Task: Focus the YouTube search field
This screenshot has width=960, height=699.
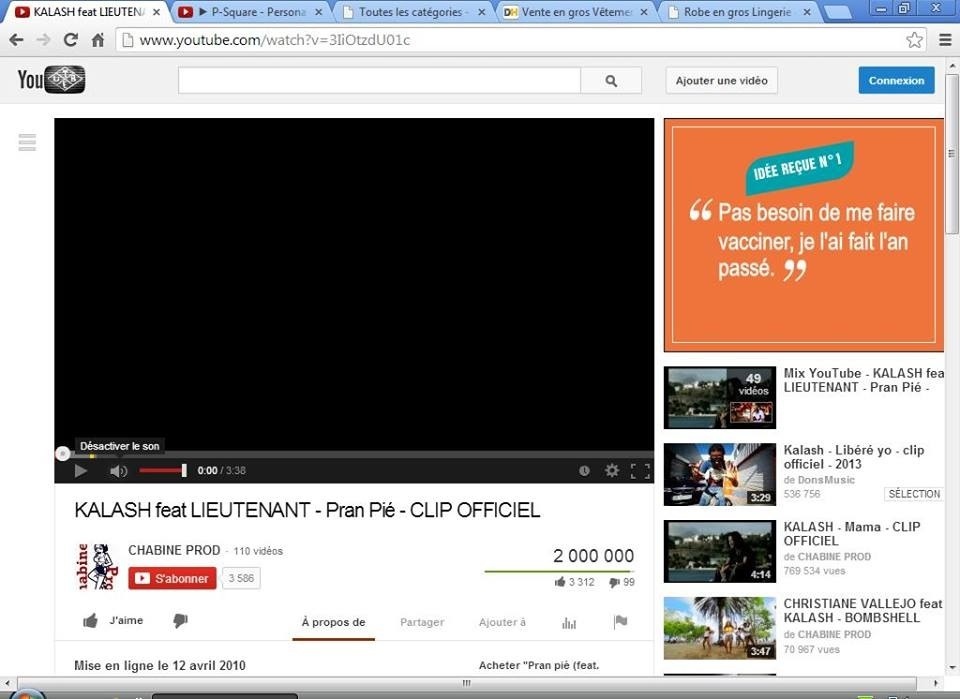Action: pos(379,81)
